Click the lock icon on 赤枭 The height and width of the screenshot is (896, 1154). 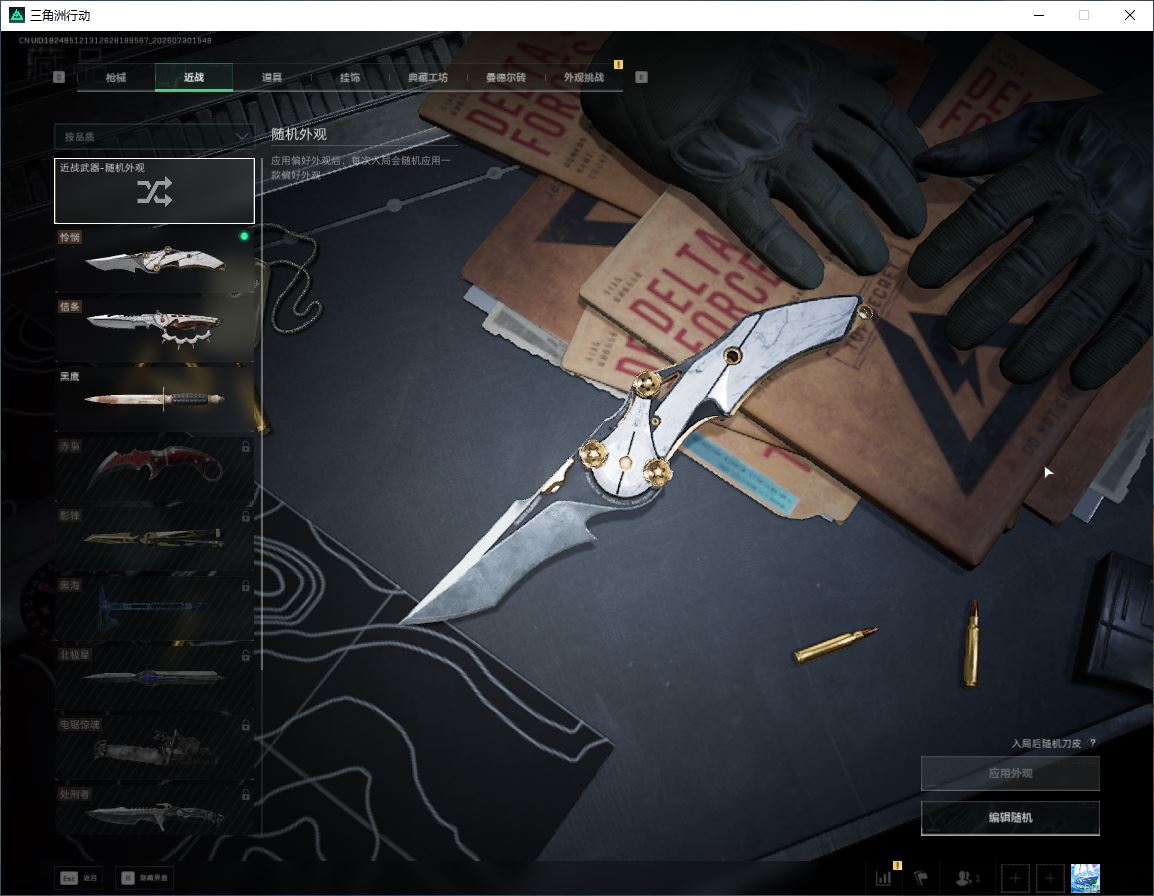[x=245, y=447]
